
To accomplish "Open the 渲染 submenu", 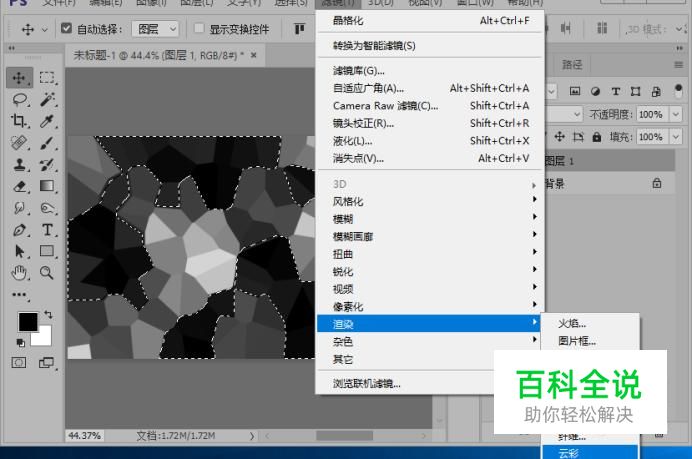I will click(x=430, y=324).
